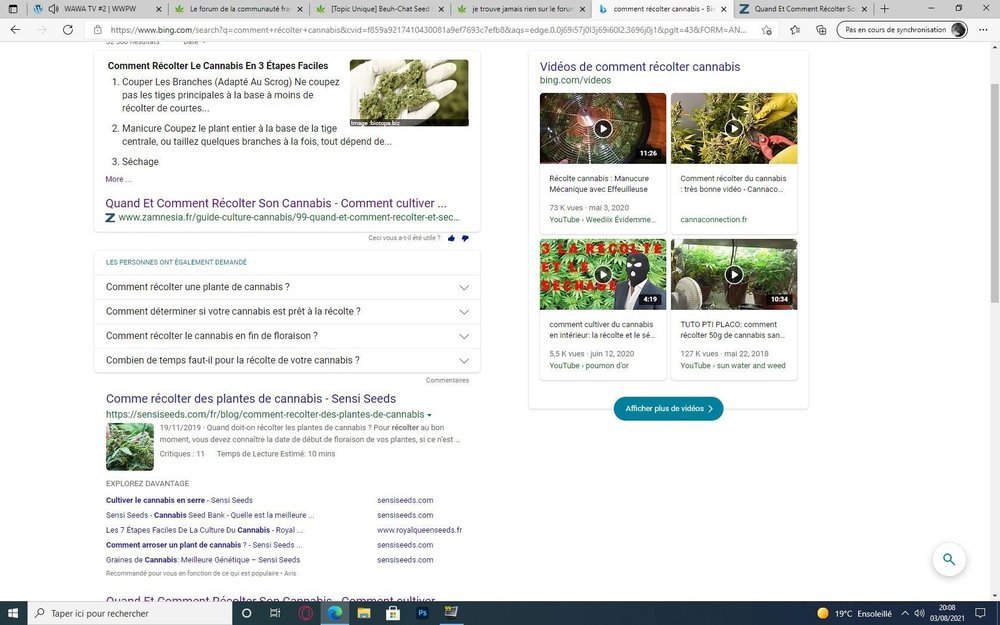Open Edge settings and more menu
This screenshot has height=625, width=1000.
pyautogui.click(x=983, y=30)
